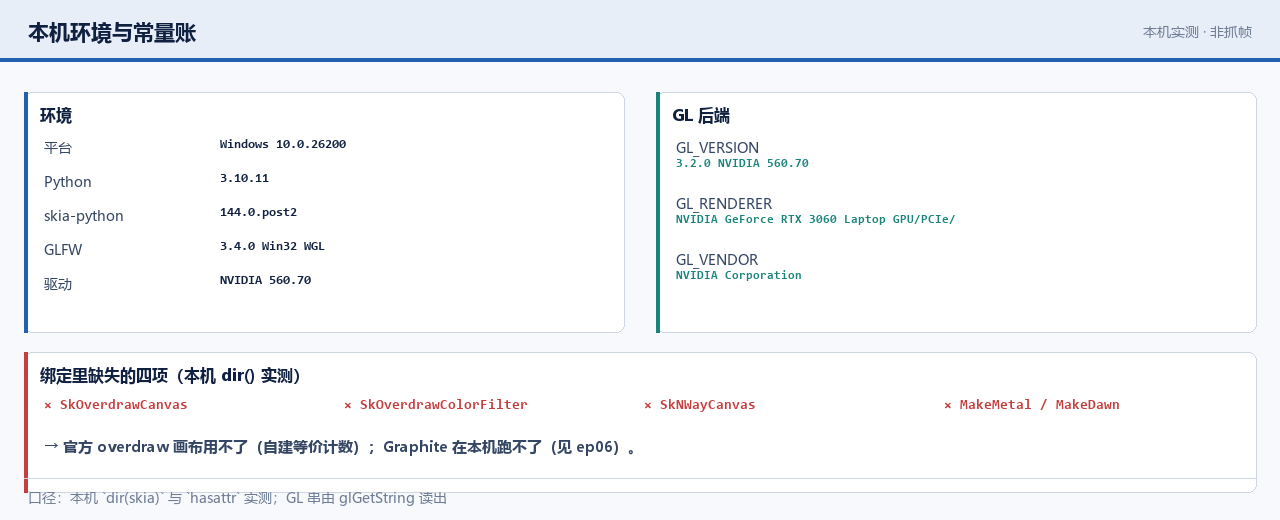This screenshot has height=520, width=1280.
Task: Click the Python row label
Action: pyautogui.click(x=68, y=182)
